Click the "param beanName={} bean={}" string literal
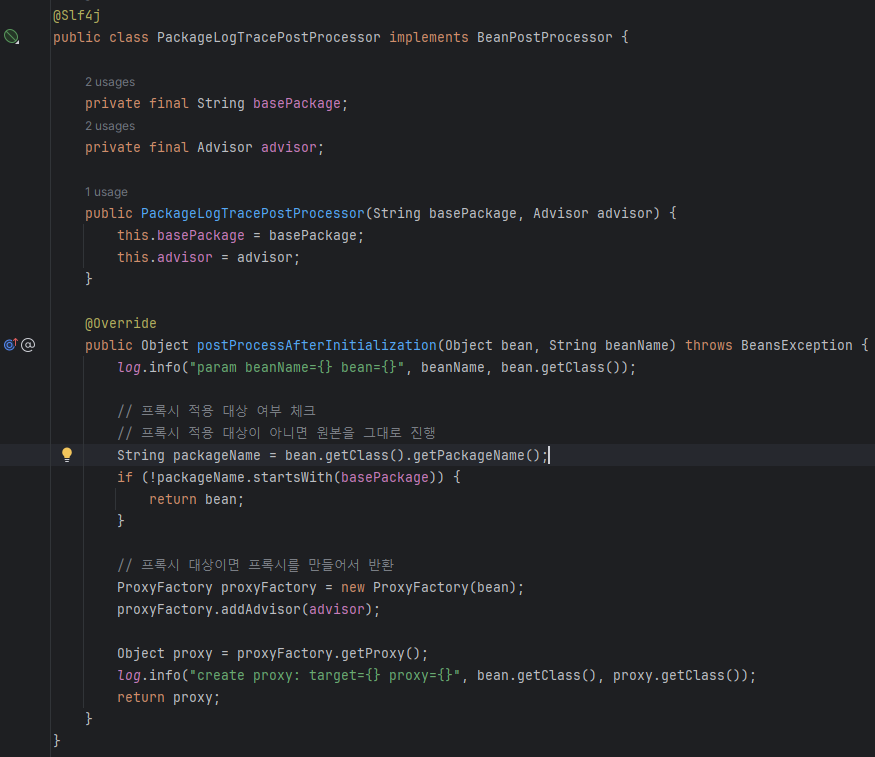The image size is (875, 757). (296, 367)
